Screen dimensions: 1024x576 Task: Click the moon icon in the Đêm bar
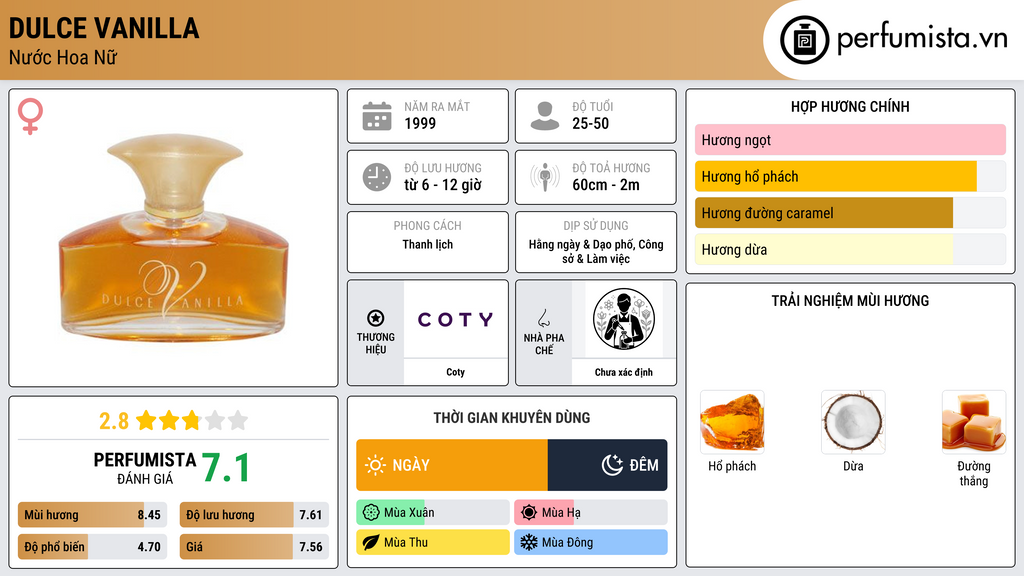[x=612, y=465]
